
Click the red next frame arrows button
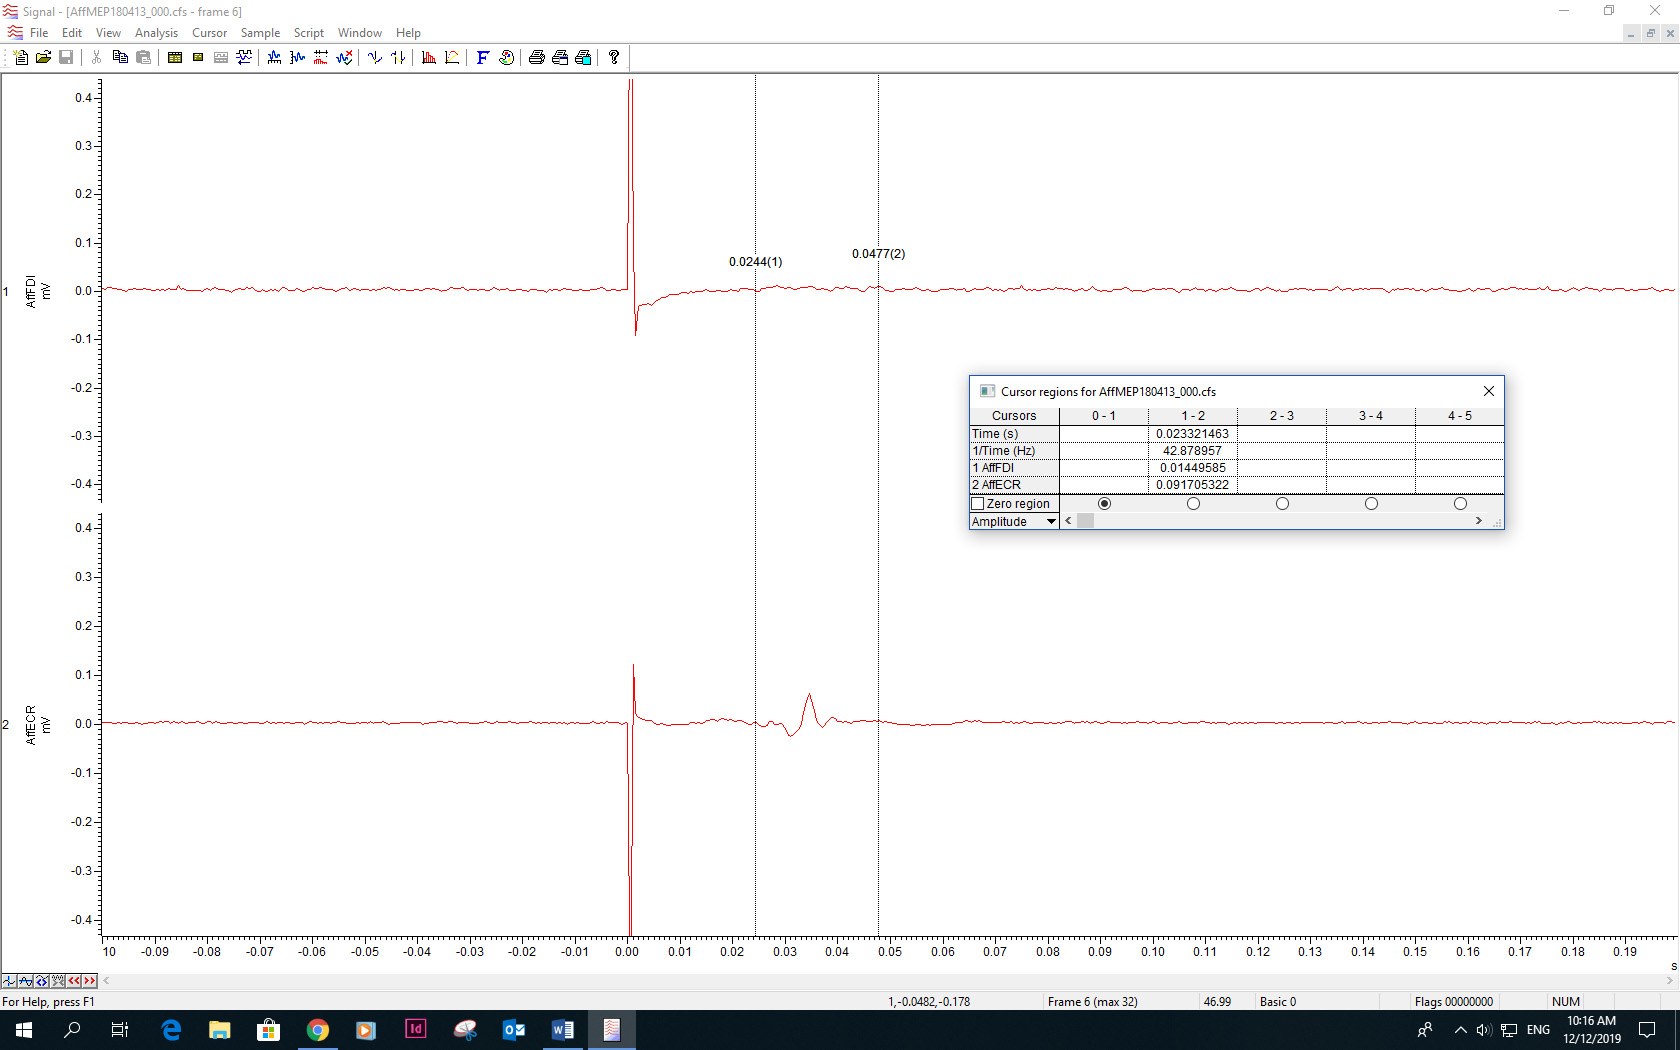click(x=90, y=981)
